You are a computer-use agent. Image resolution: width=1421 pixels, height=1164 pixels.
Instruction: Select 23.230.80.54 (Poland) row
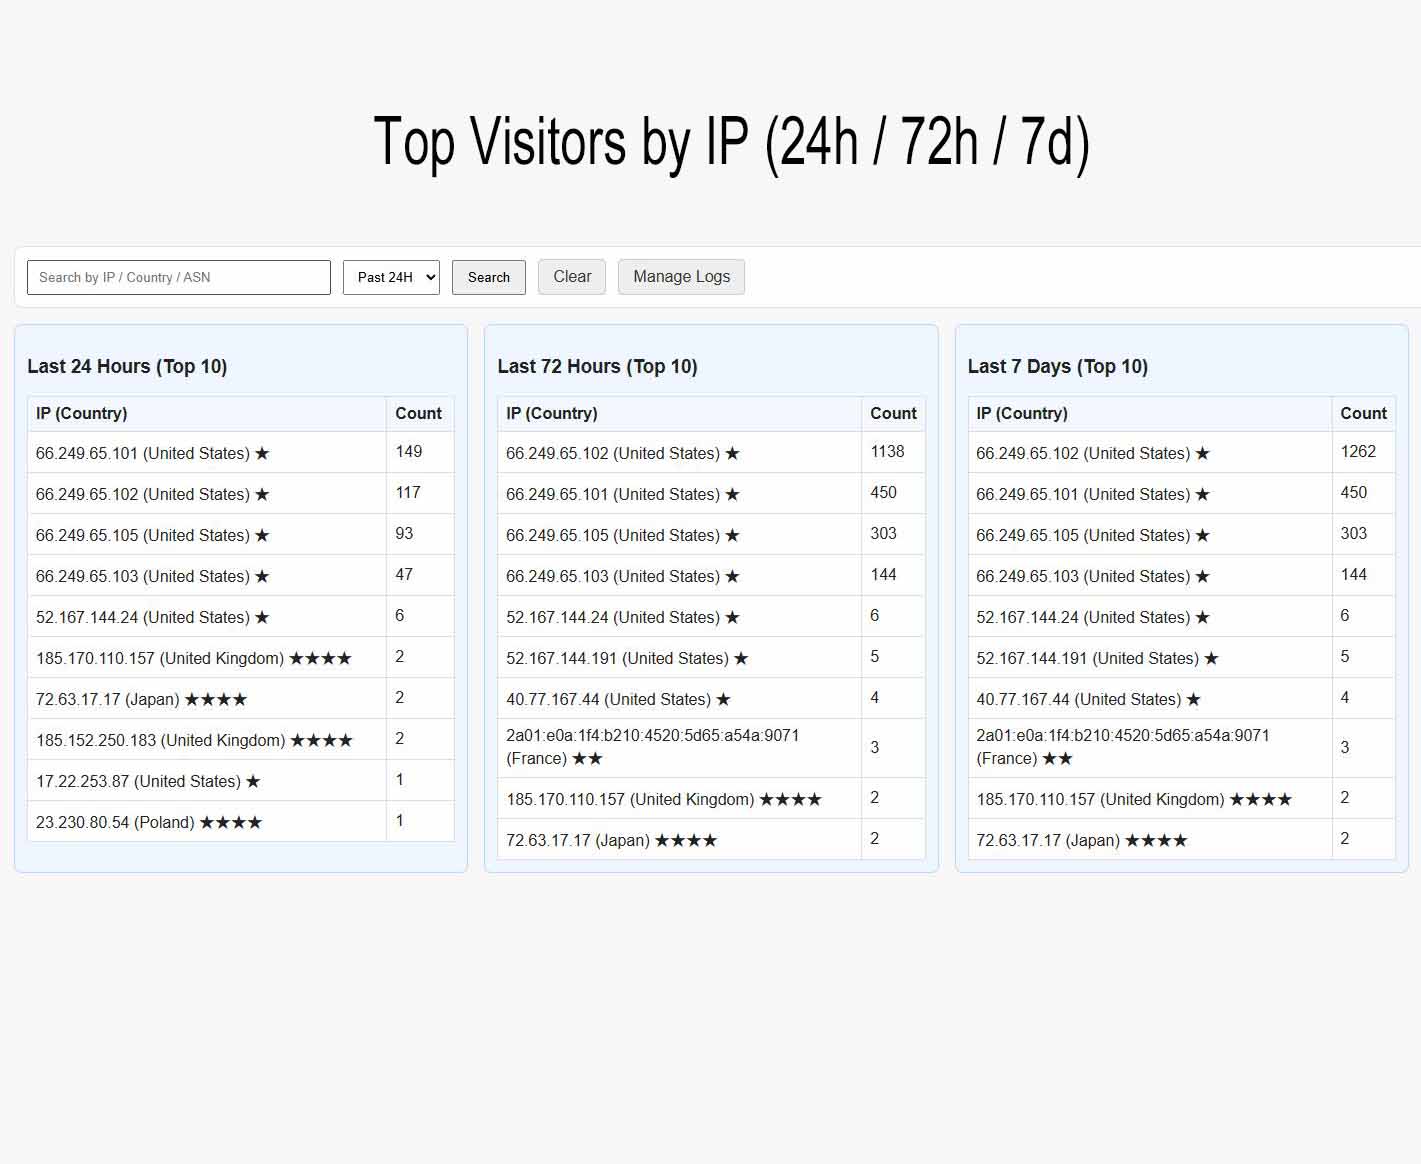(x=241, y=821)
